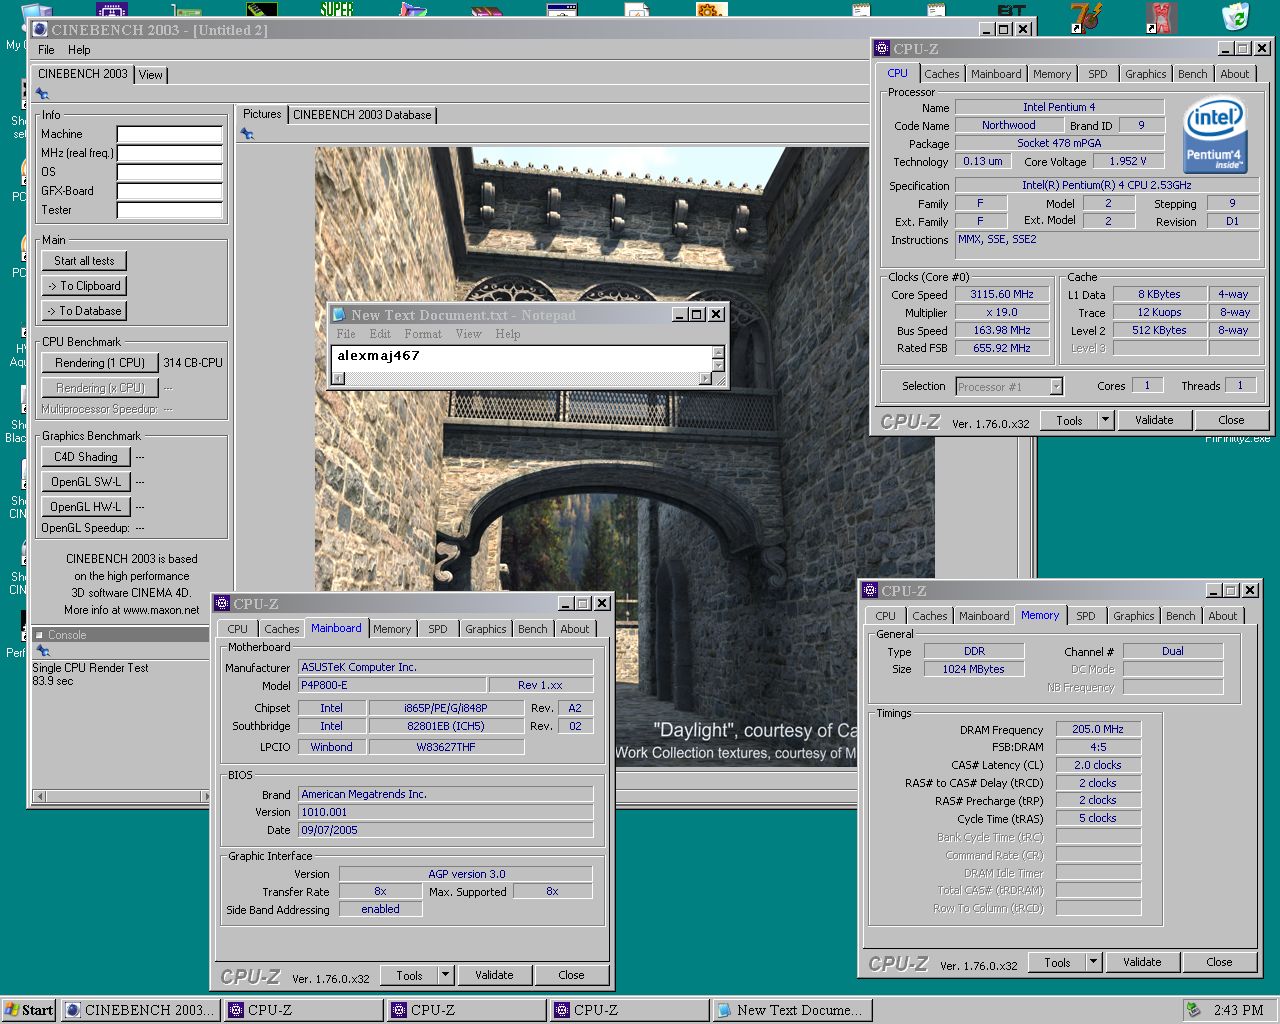Screen dimensions: 1280x1024
Task: Run the C4D Shading benchmark
Action: (x=86, y=457)
